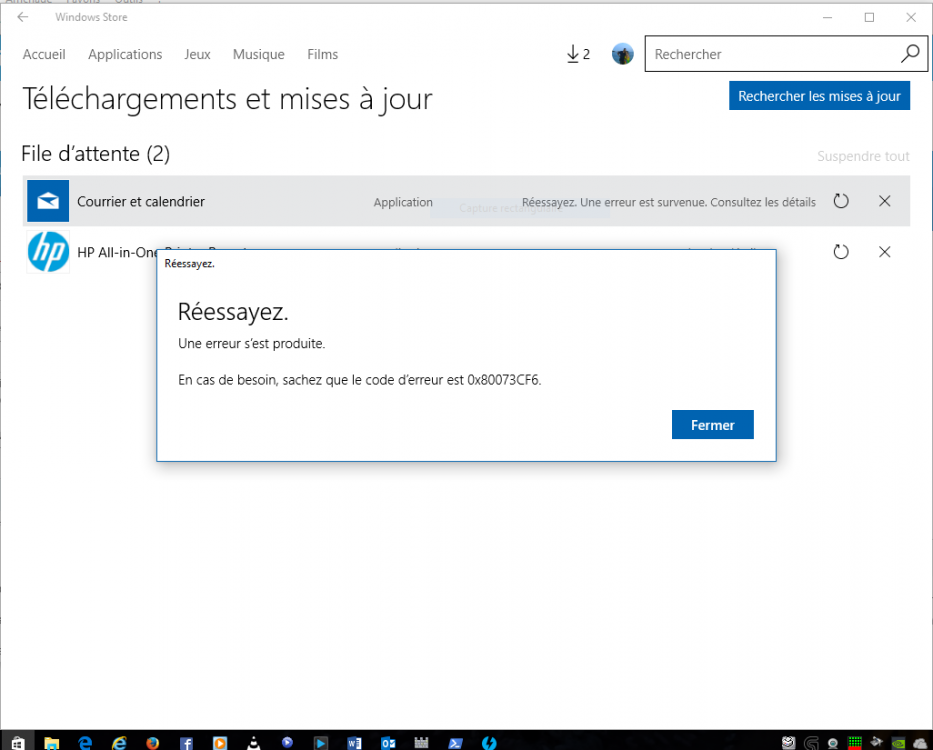Open Firefox from the taskbar

(152, 743)
